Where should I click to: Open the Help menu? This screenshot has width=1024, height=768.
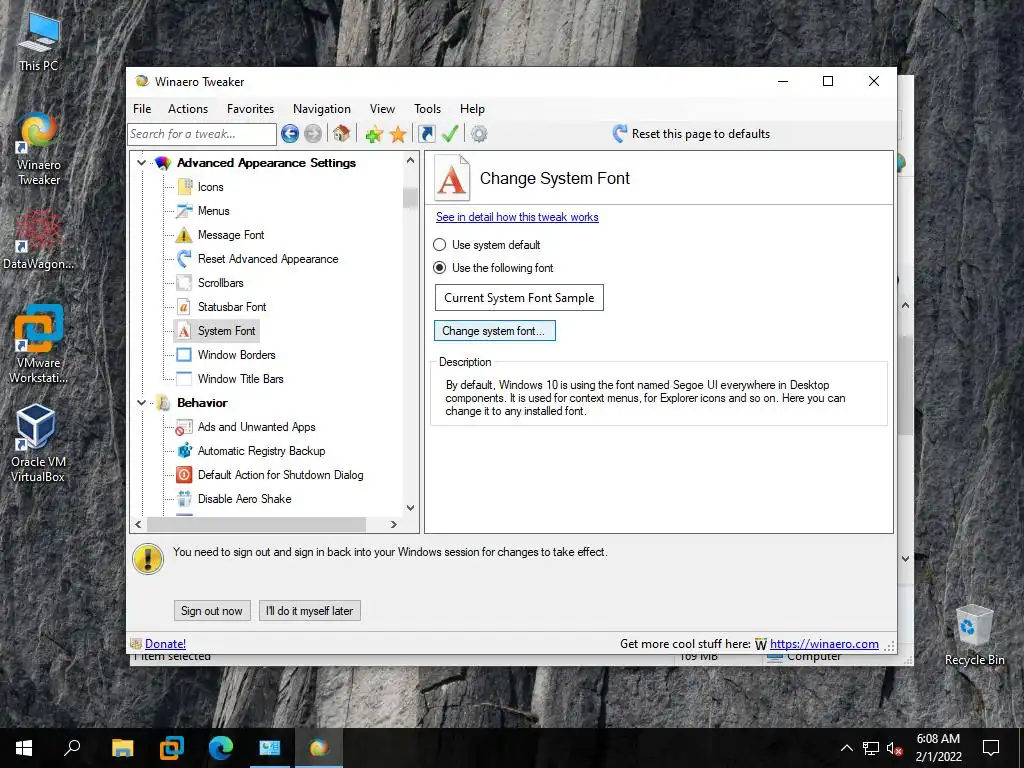tap(472, 109)
